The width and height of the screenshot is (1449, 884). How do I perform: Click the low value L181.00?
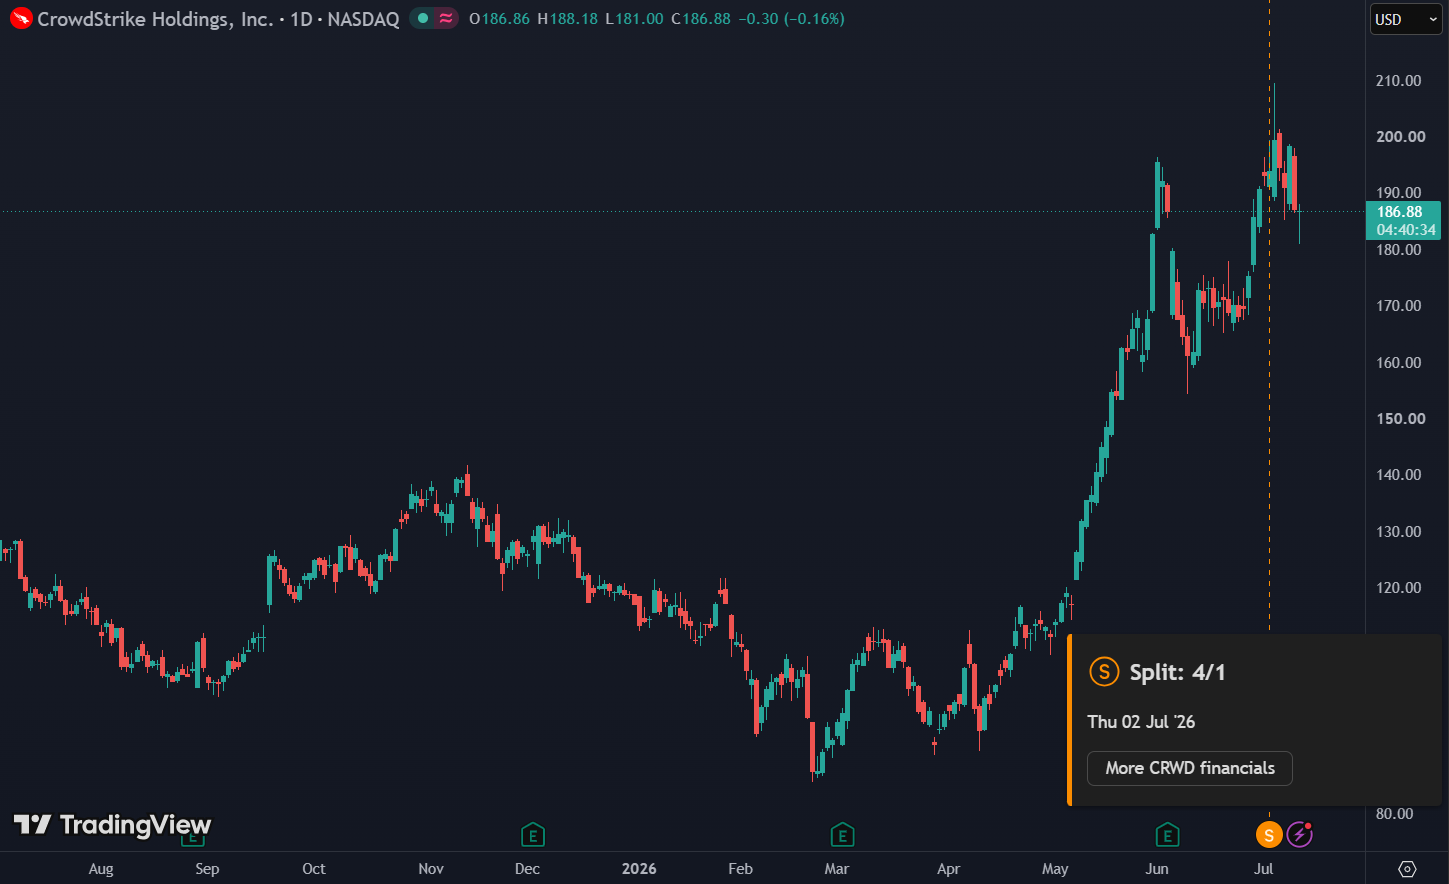(x=634, y=19)
